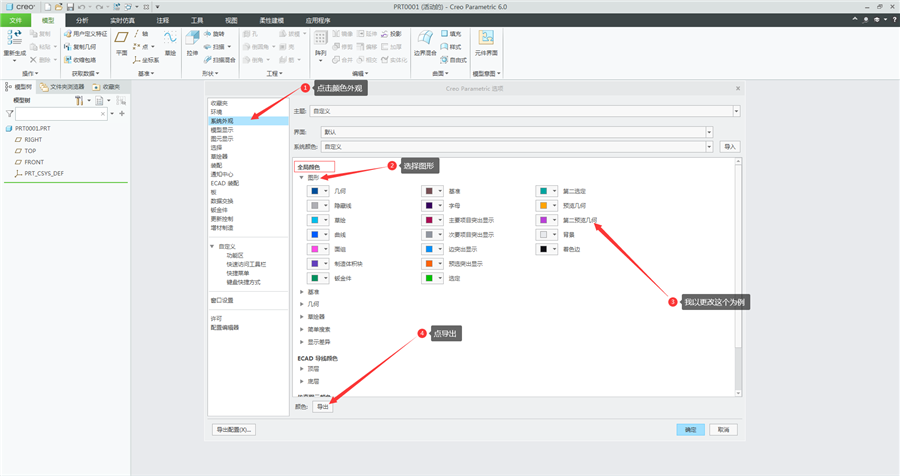Viewport: 900px width, 476px height.
Task: Click the Save icon in quick access toolbar
Action: [70, 7]
